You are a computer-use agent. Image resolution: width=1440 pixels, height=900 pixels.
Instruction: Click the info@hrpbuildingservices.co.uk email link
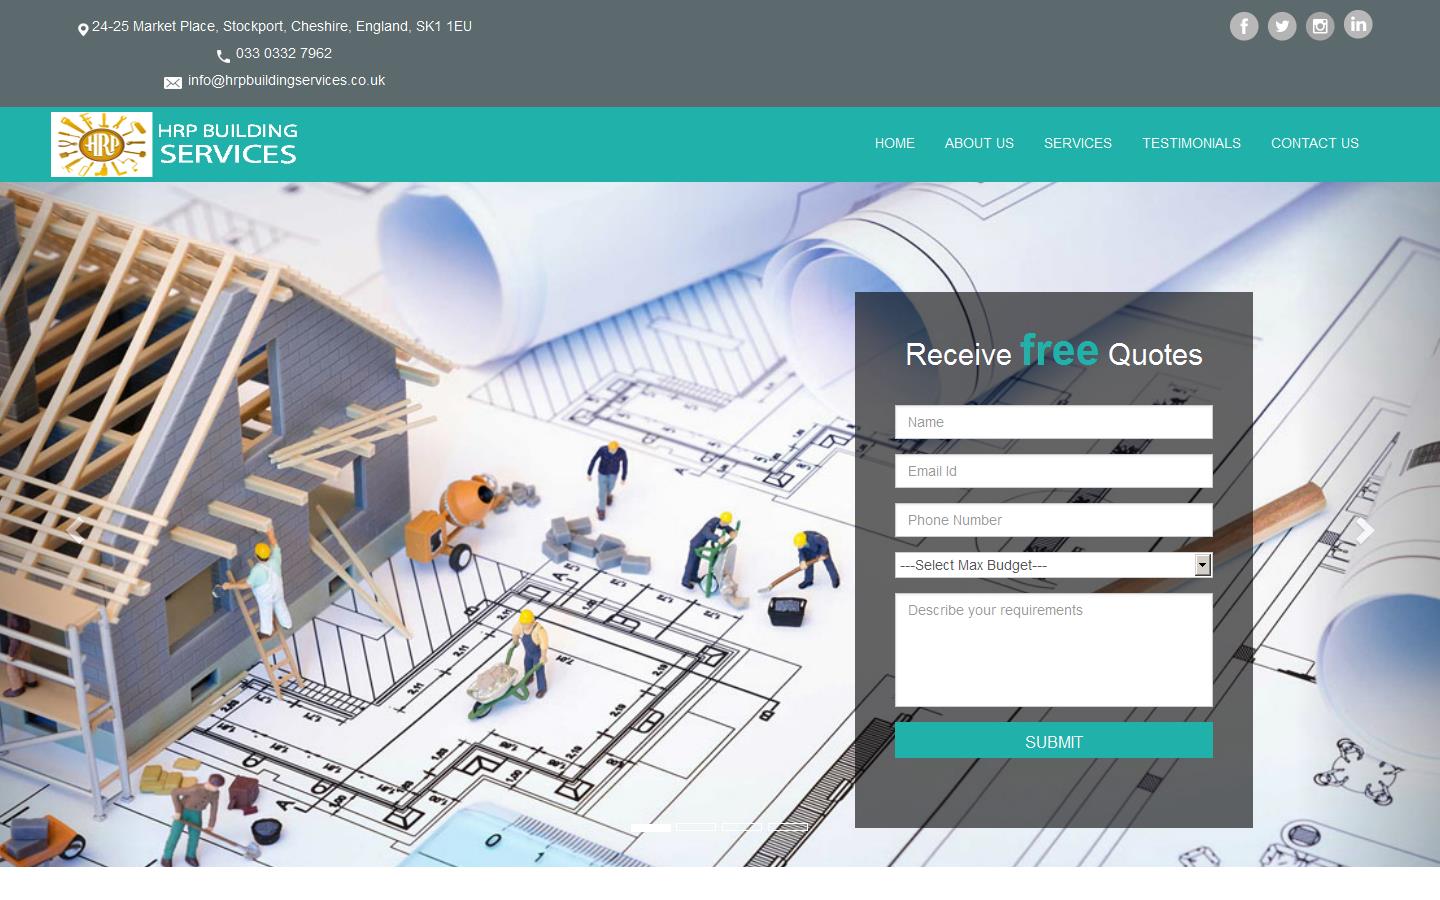click(286, 80)
